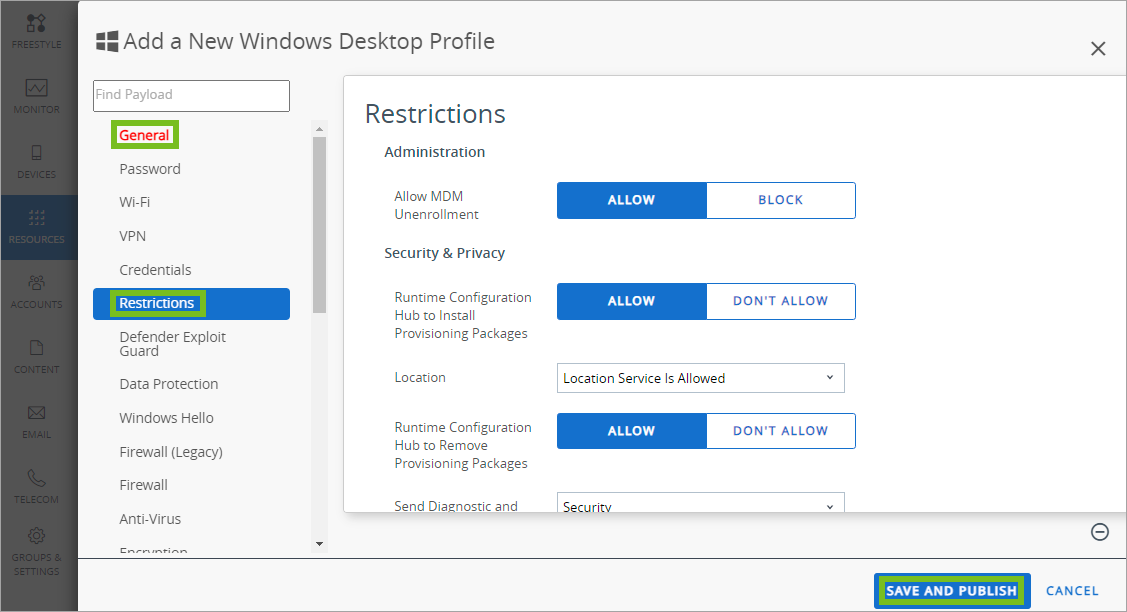Open Groups & Settings gear icon
The height and width of the screenshot is (612, 1127).
[36, 536]
